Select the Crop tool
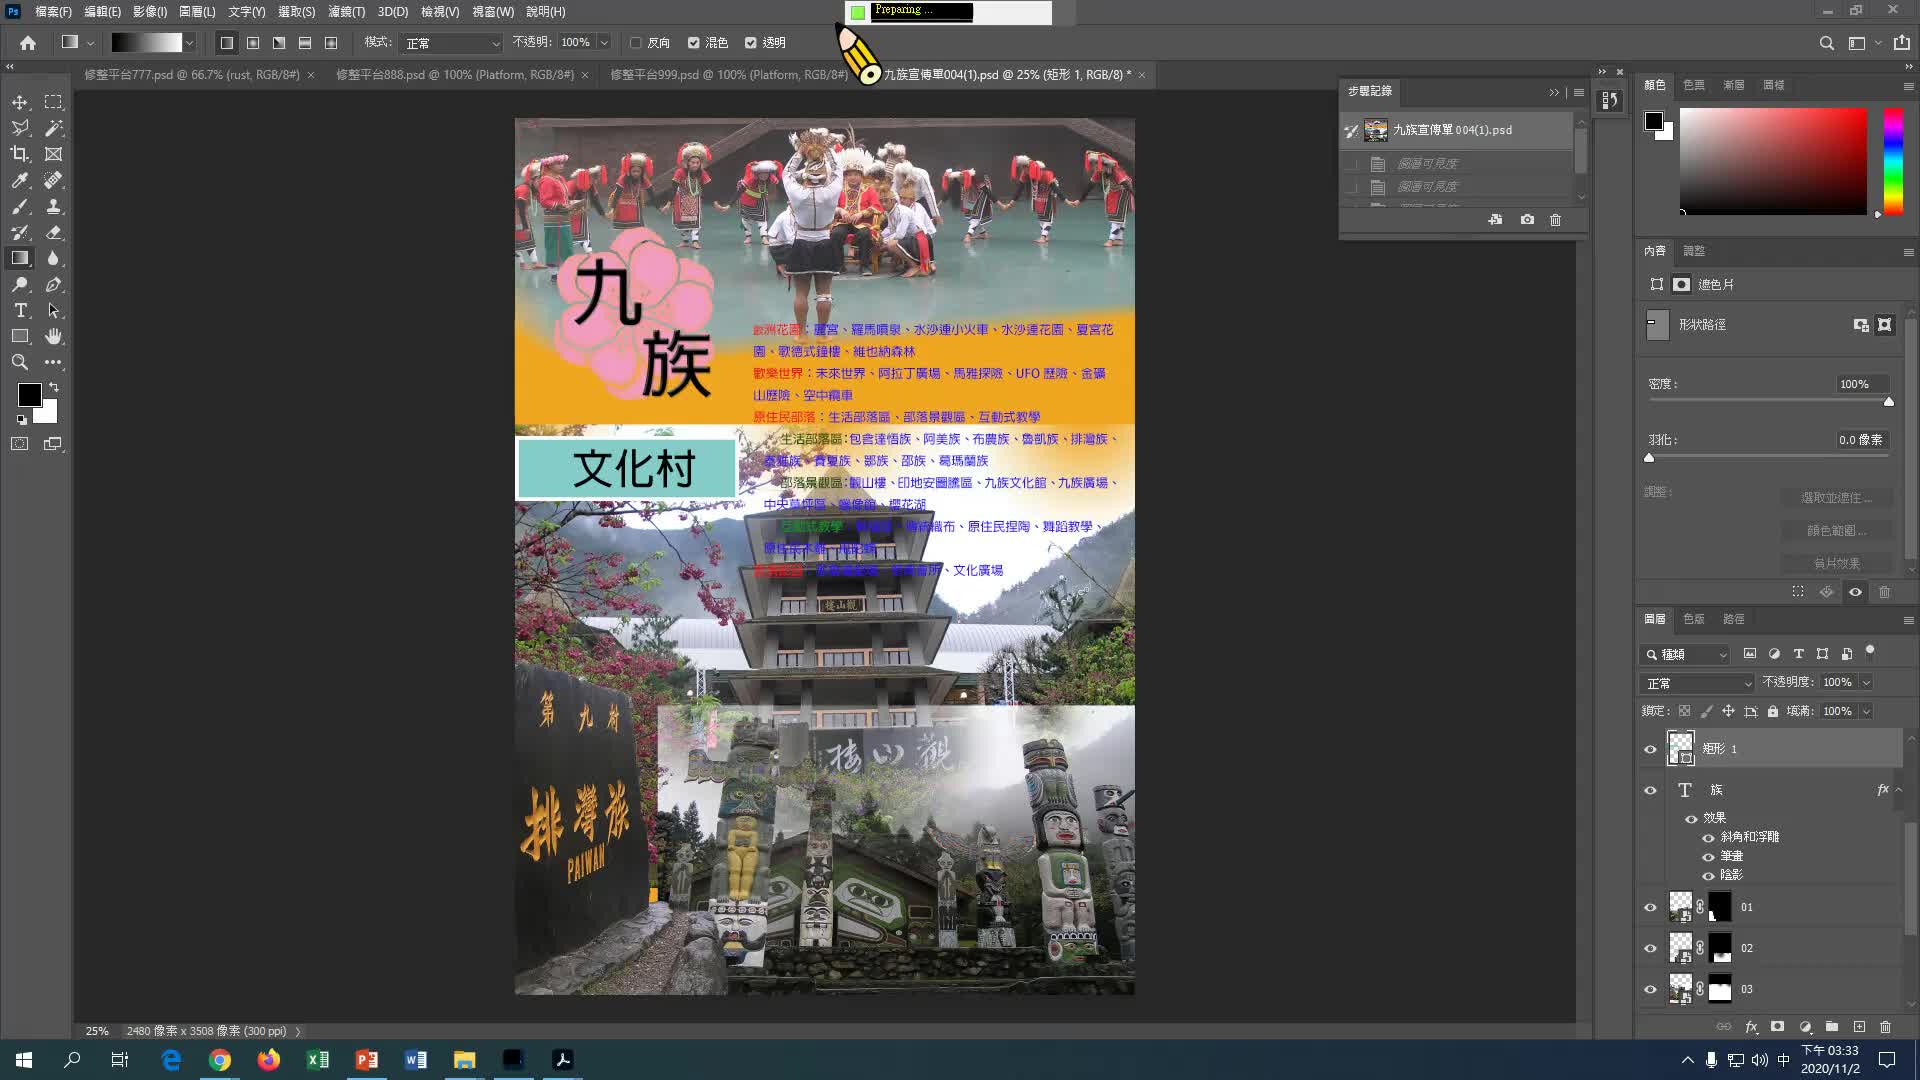The image size is (1920, 1080). click(x=20, y=154)
